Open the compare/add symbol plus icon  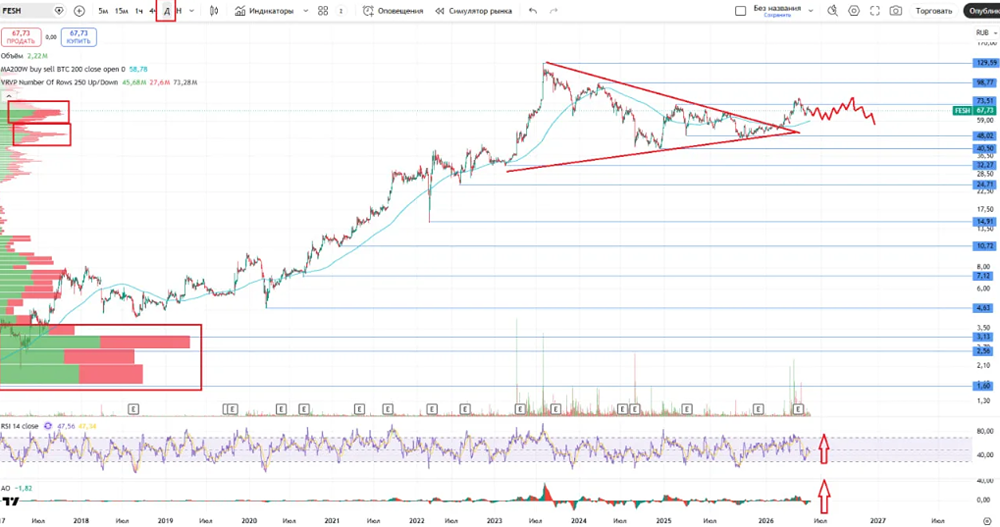click(x=79, y=11)
